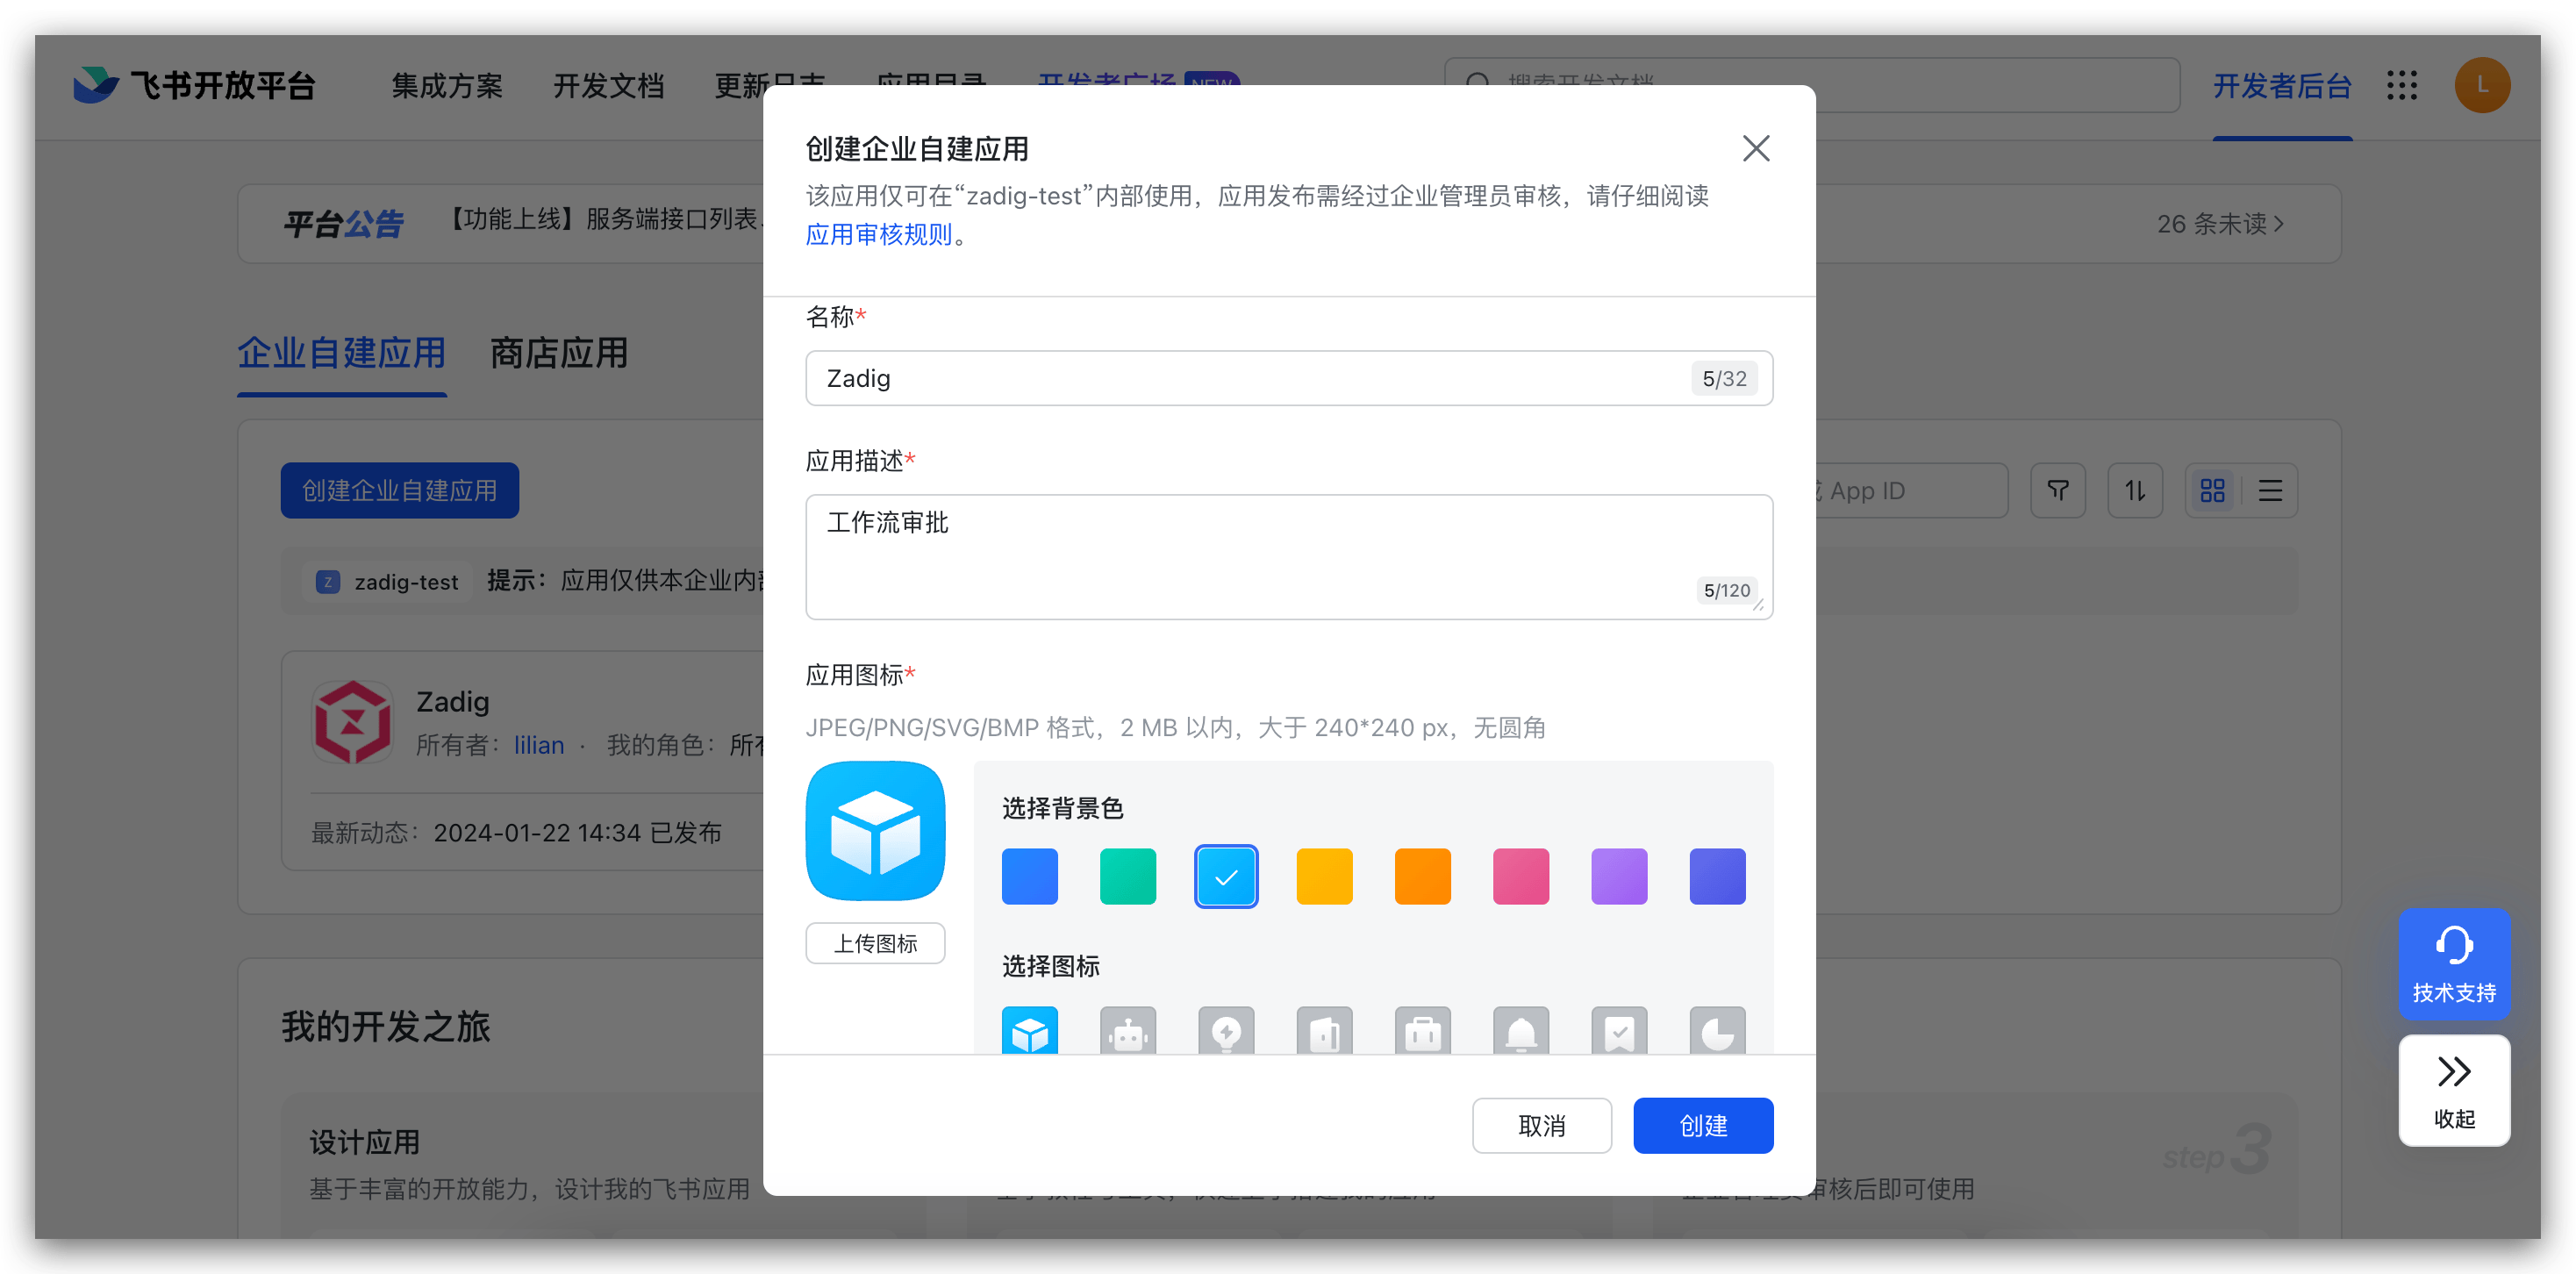Click the 创建 button
Screen dimensions: 2576x1274
1702,1125
